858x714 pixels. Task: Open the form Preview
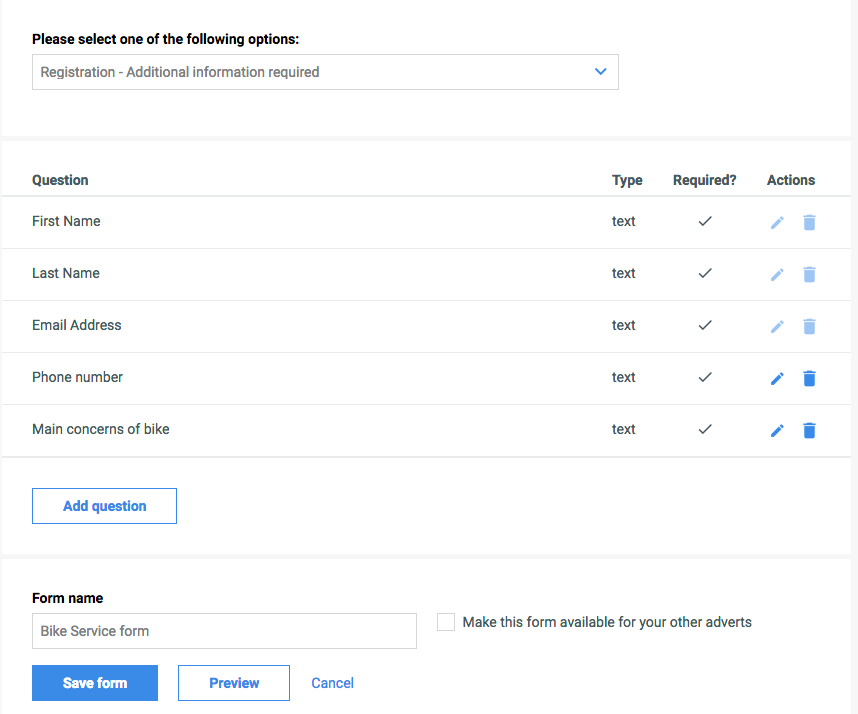pyautogui.click(x=234, y=683)
